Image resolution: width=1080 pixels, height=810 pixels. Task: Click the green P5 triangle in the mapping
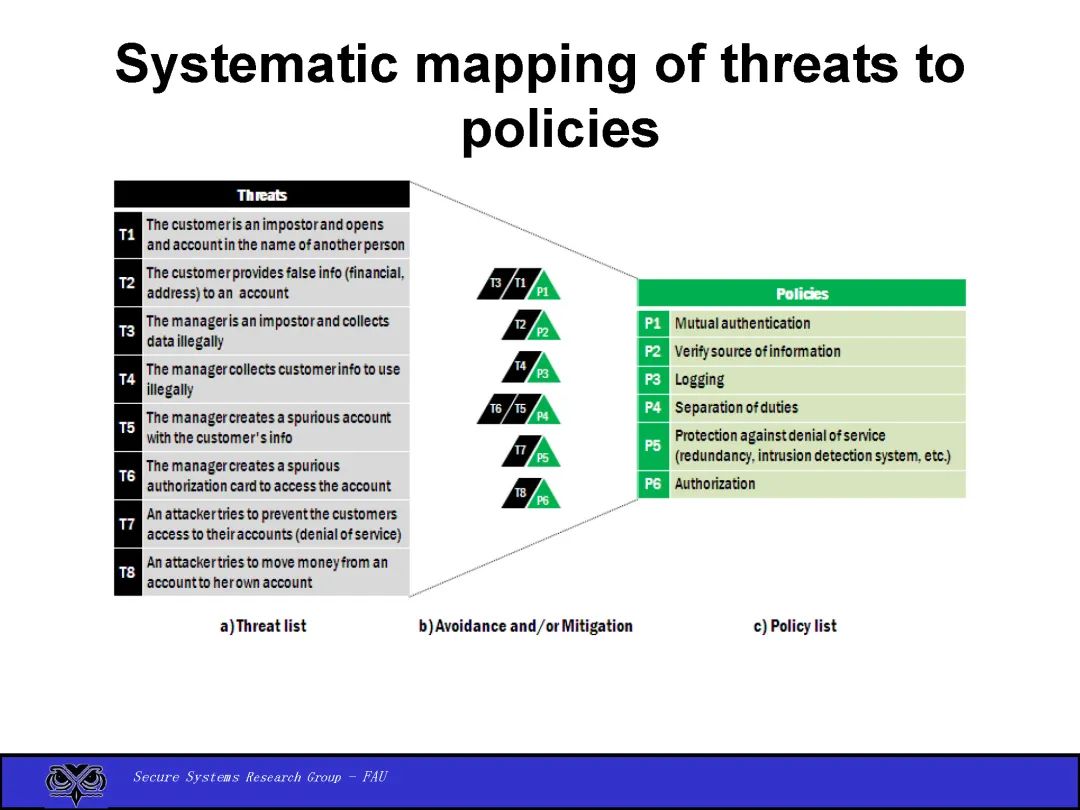[543, 454]
